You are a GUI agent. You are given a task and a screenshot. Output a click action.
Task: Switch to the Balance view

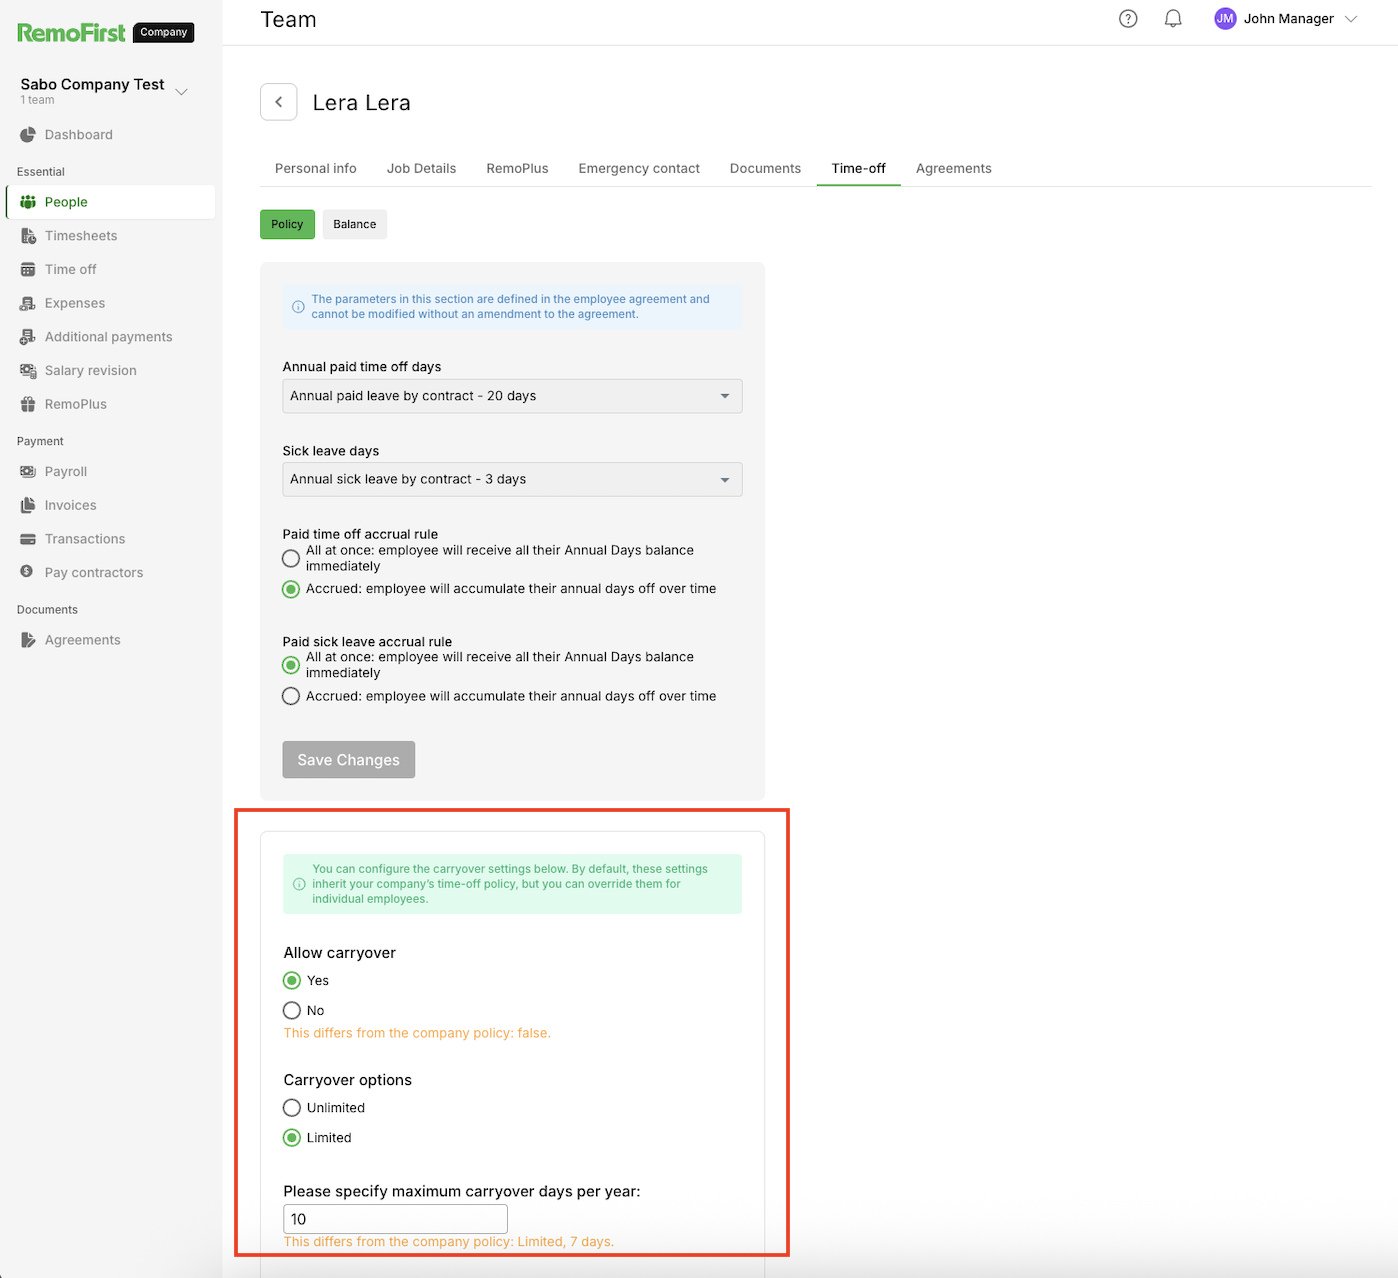click(x=354, y=224)
